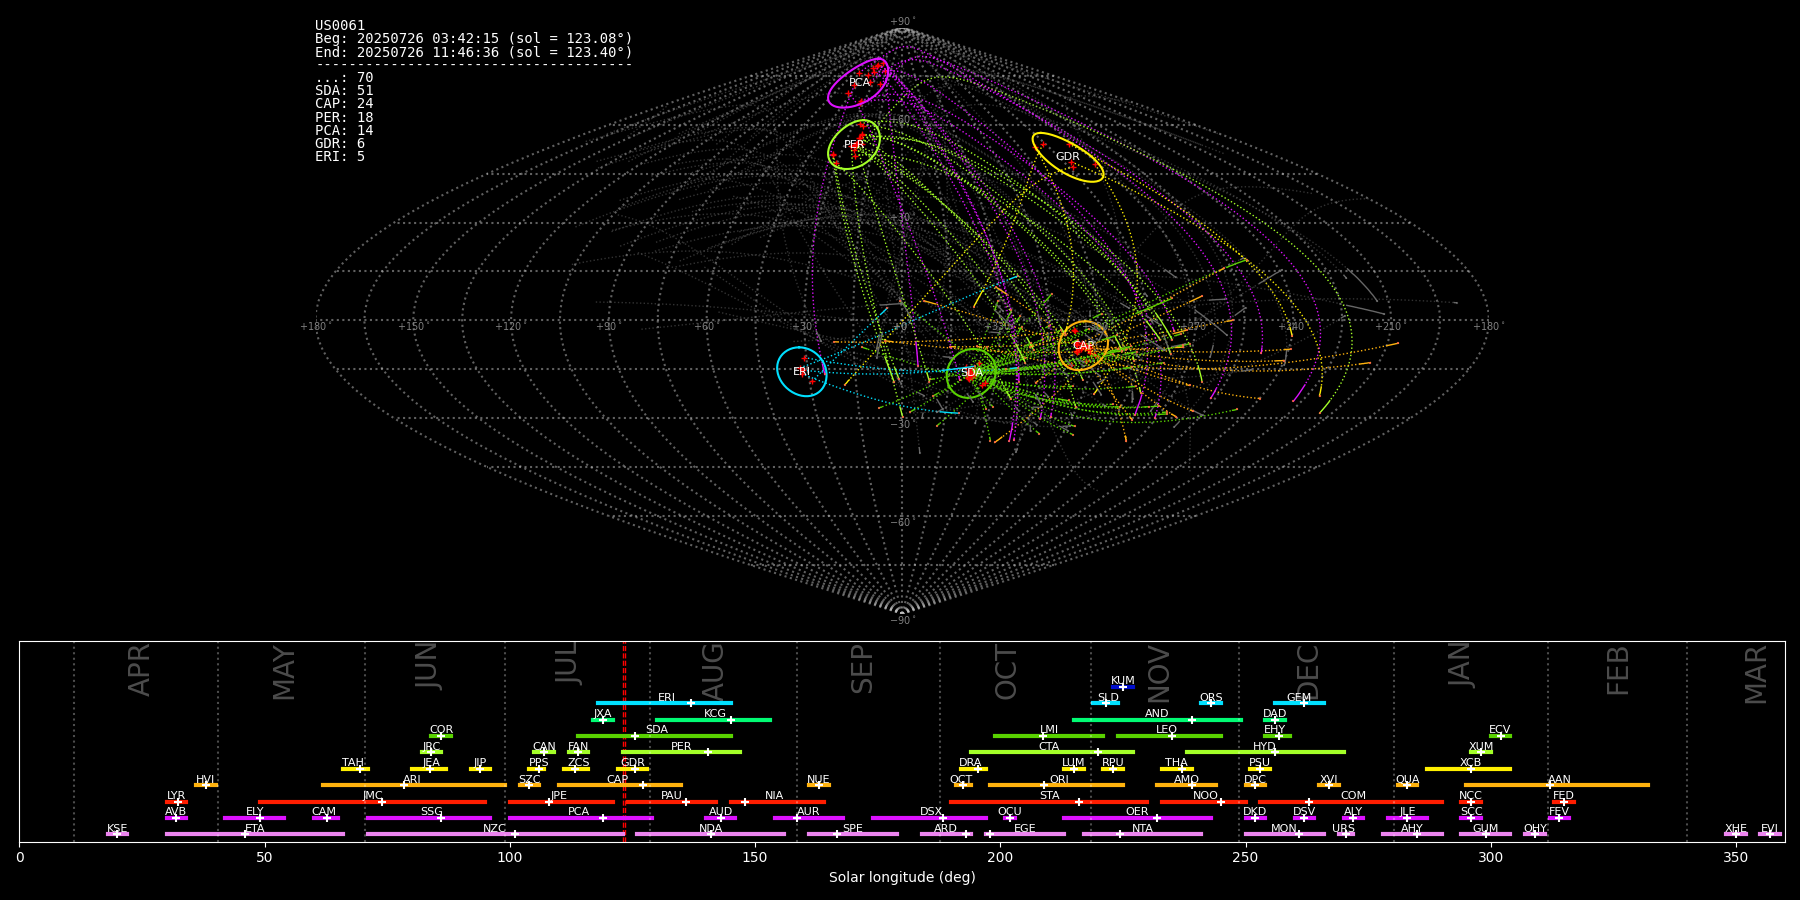Click the STA shower bar in the timeline
The width and height of the screenshot is (1800, 900).
coord(1049,802)
